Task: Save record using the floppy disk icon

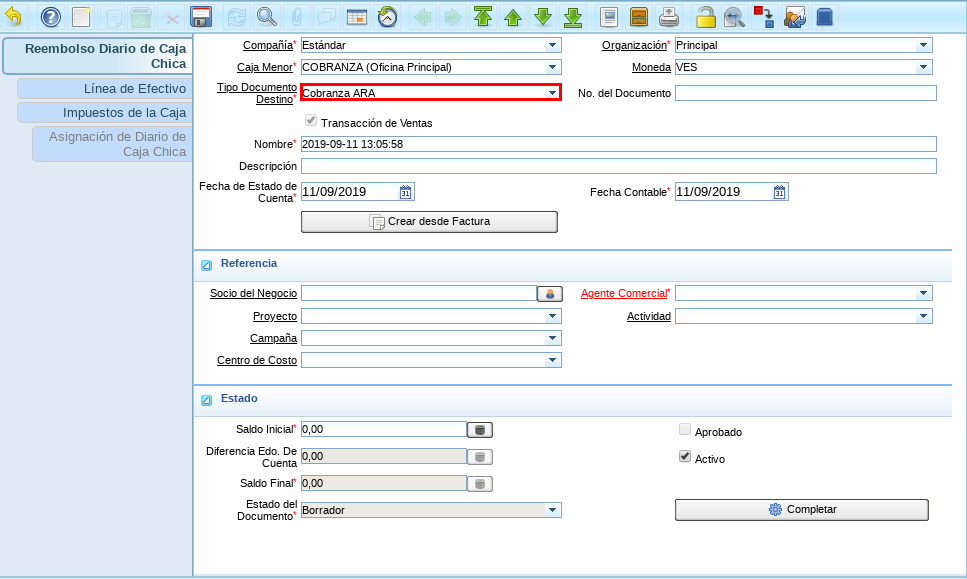Action: tap(201, 17)
